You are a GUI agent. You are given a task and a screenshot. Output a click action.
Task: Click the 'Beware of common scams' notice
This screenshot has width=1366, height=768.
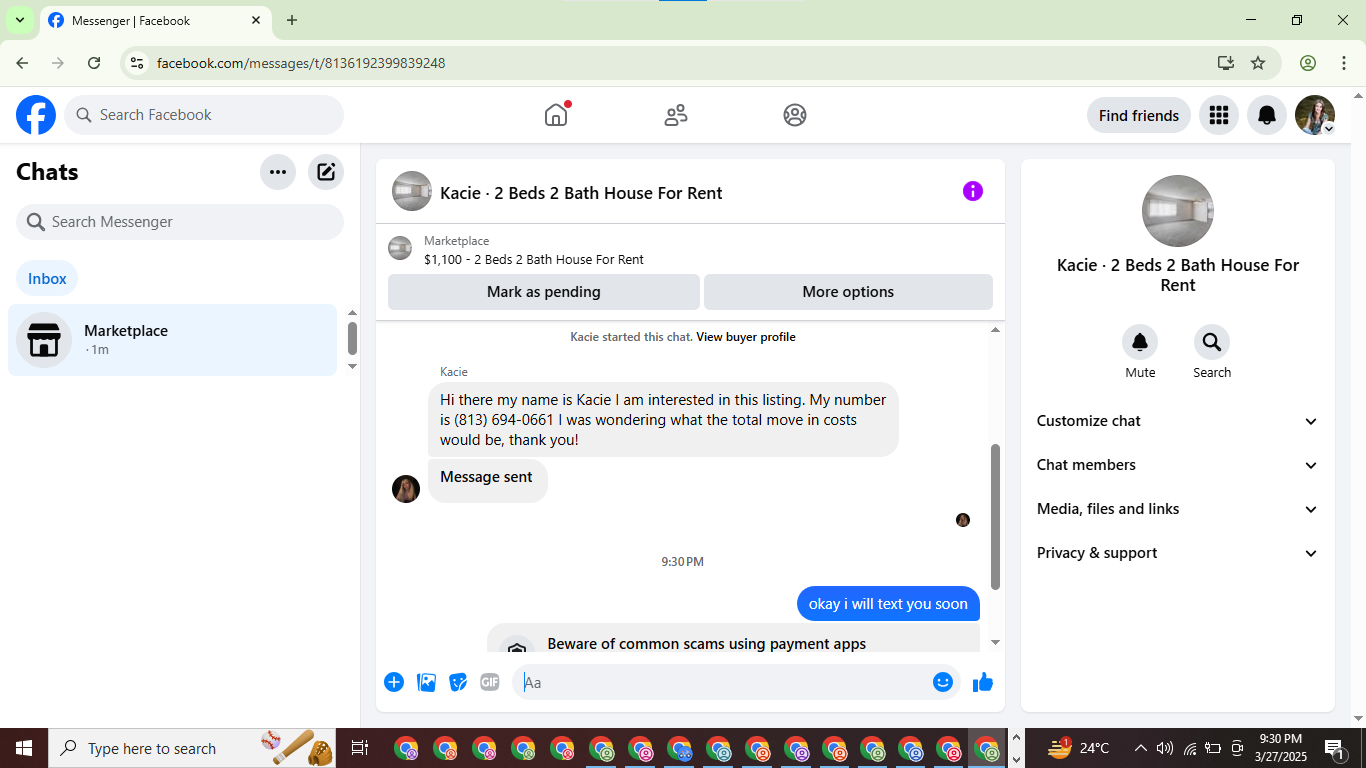coord(733,639)
